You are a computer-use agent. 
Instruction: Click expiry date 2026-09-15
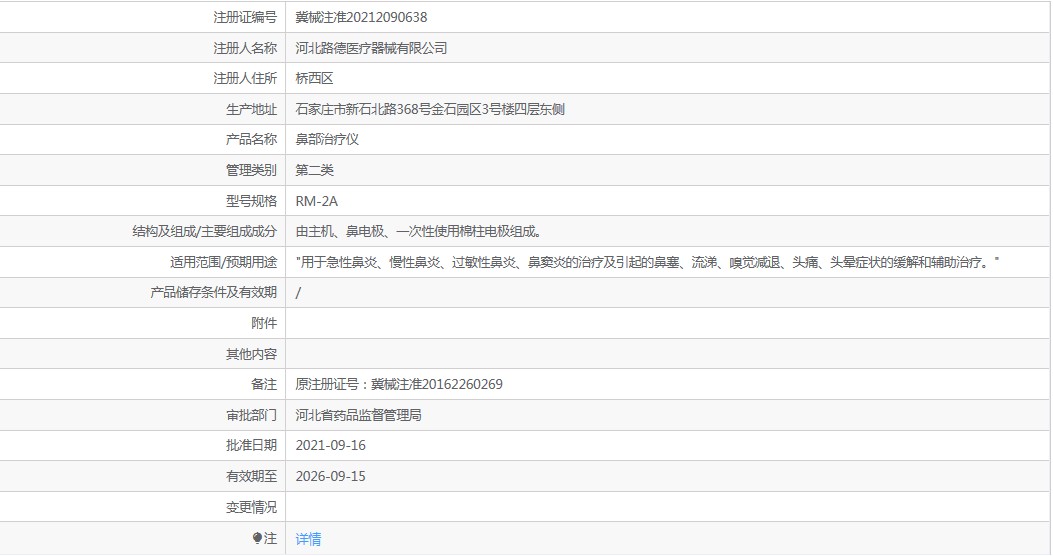tap(330, 476)
